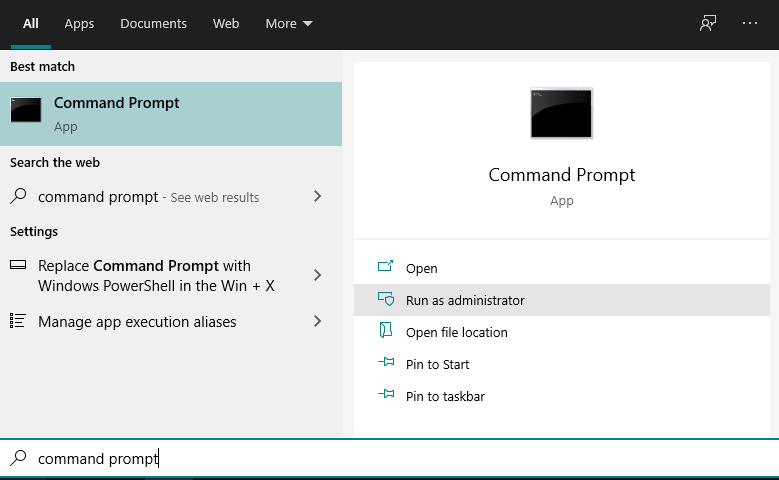The height and width of the screenshot is (480, 779).
Task: Click the list icon for Manage app execution aliases
Action: pyautogui.click(x=18, y=320)
